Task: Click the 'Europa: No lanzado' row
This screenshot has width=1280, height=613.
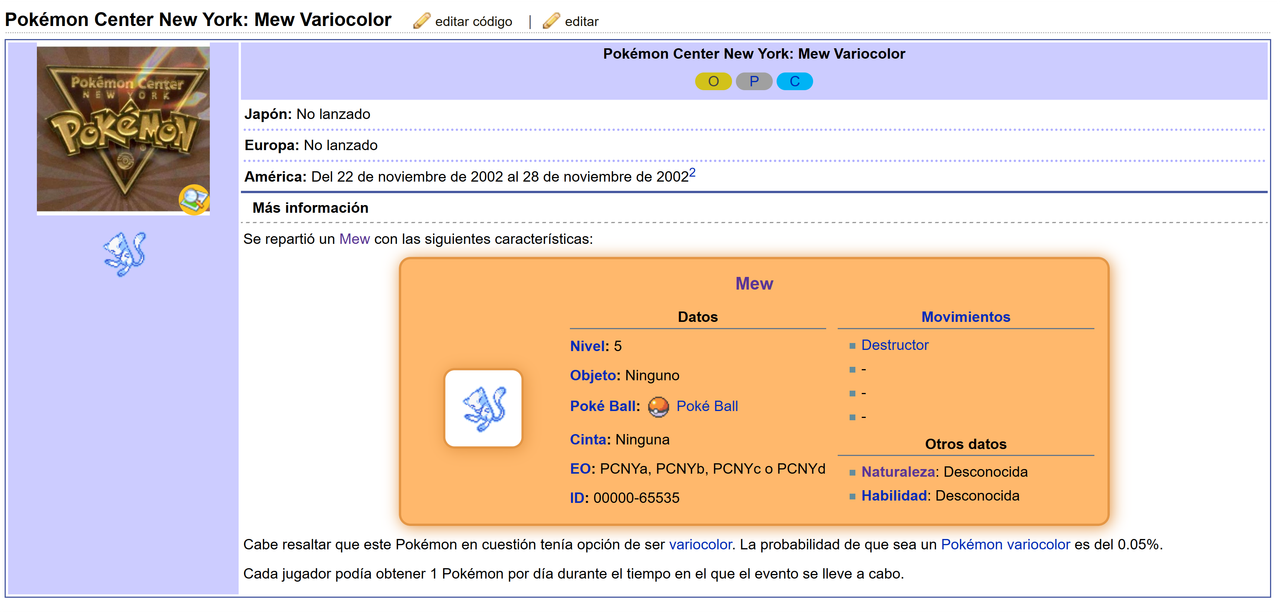Action: (754, 145)
